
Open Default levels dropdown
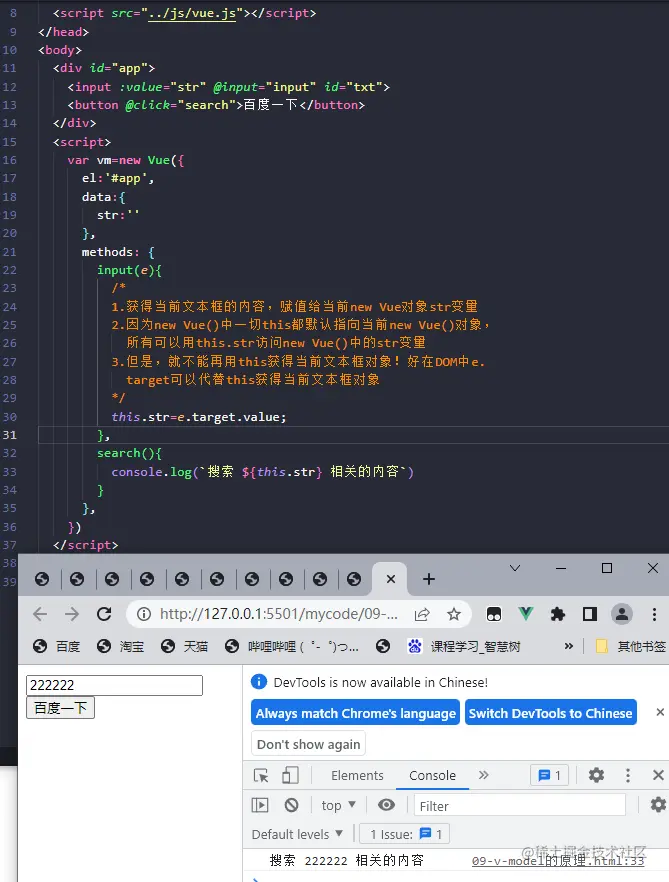click(297, 834)
